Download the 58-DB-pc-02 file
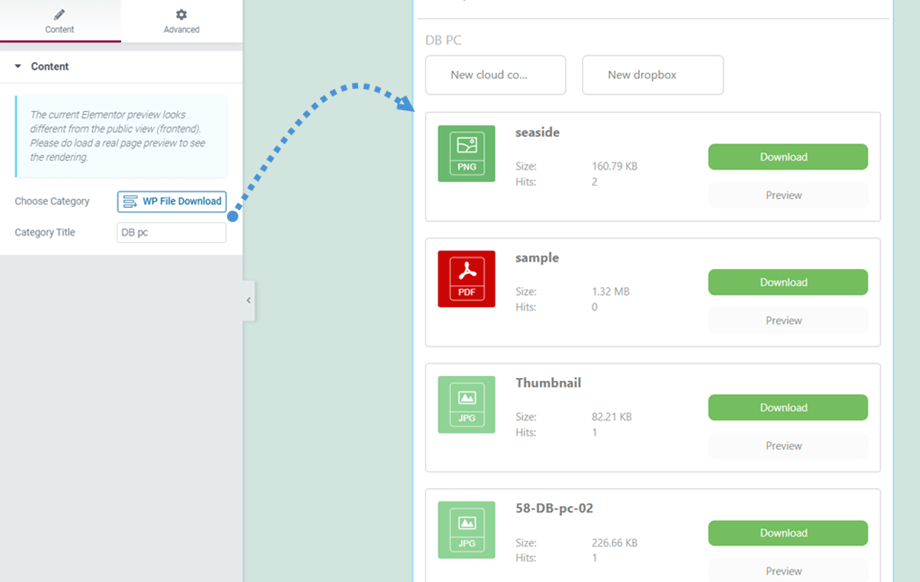The image size is (920, 582). (x=787, y=533)
